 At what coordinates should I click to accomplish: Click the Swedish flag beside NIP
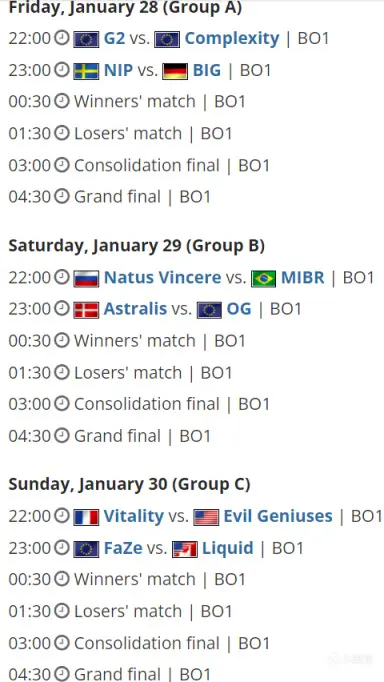point(86,71)
